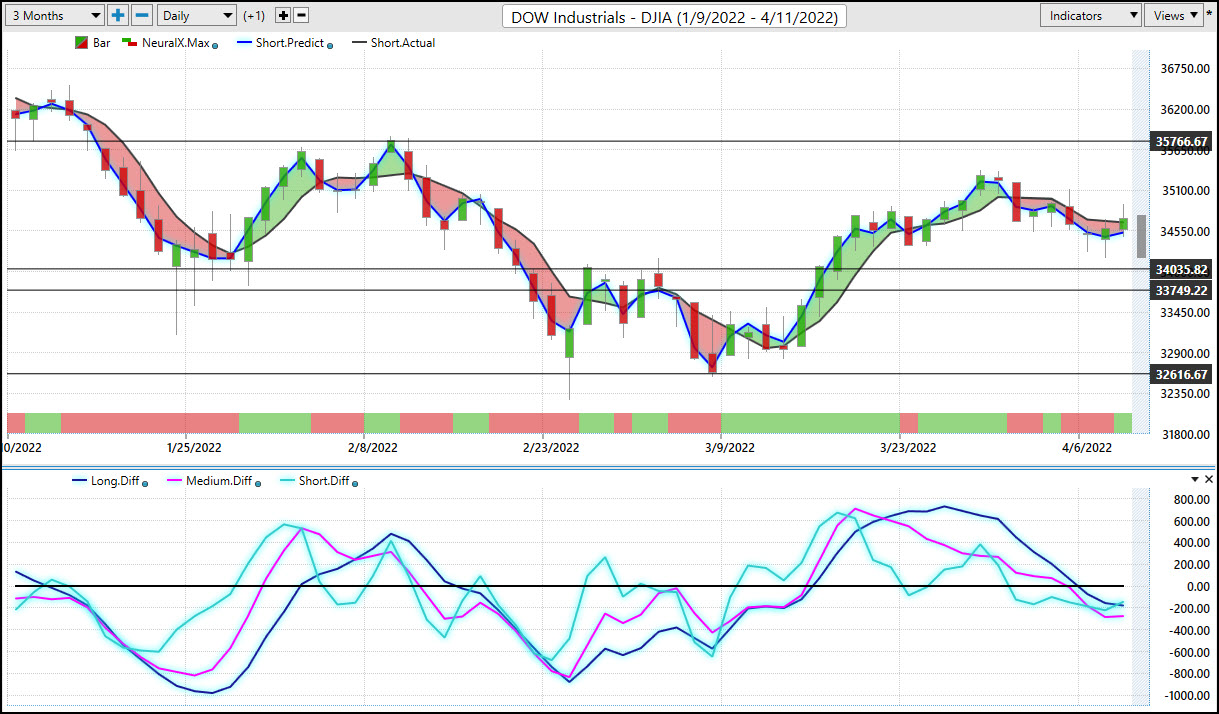Click the dot next to Short.Predict
The height and width of the screenshot is (714, 1219).
[x=330, y=45]
